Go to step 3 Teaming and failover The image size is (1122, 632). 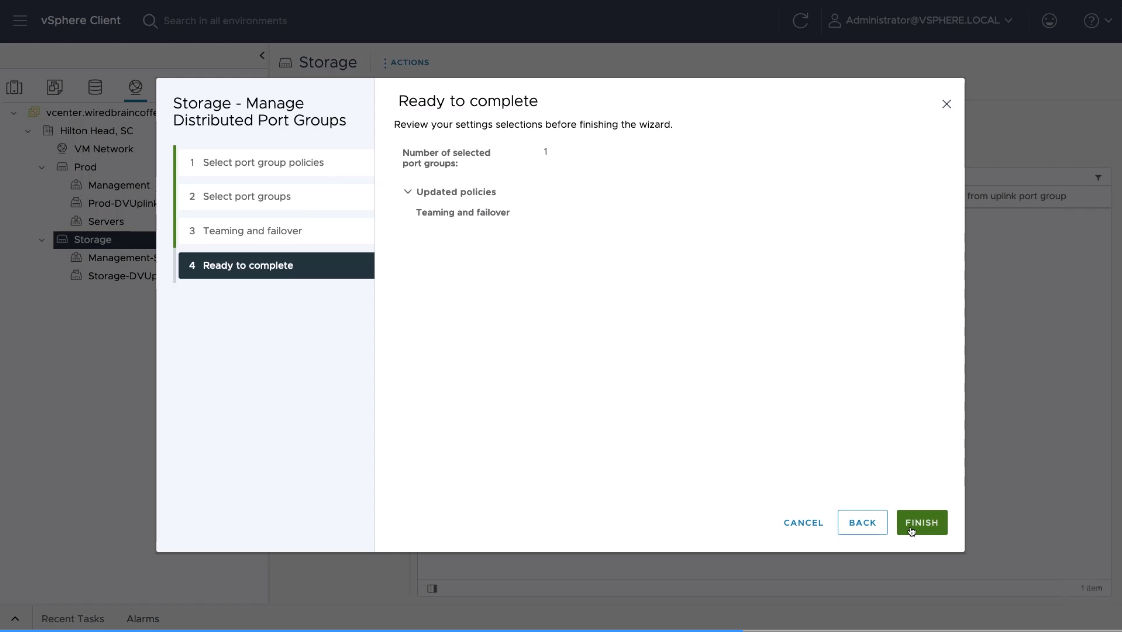pos(252,231)
